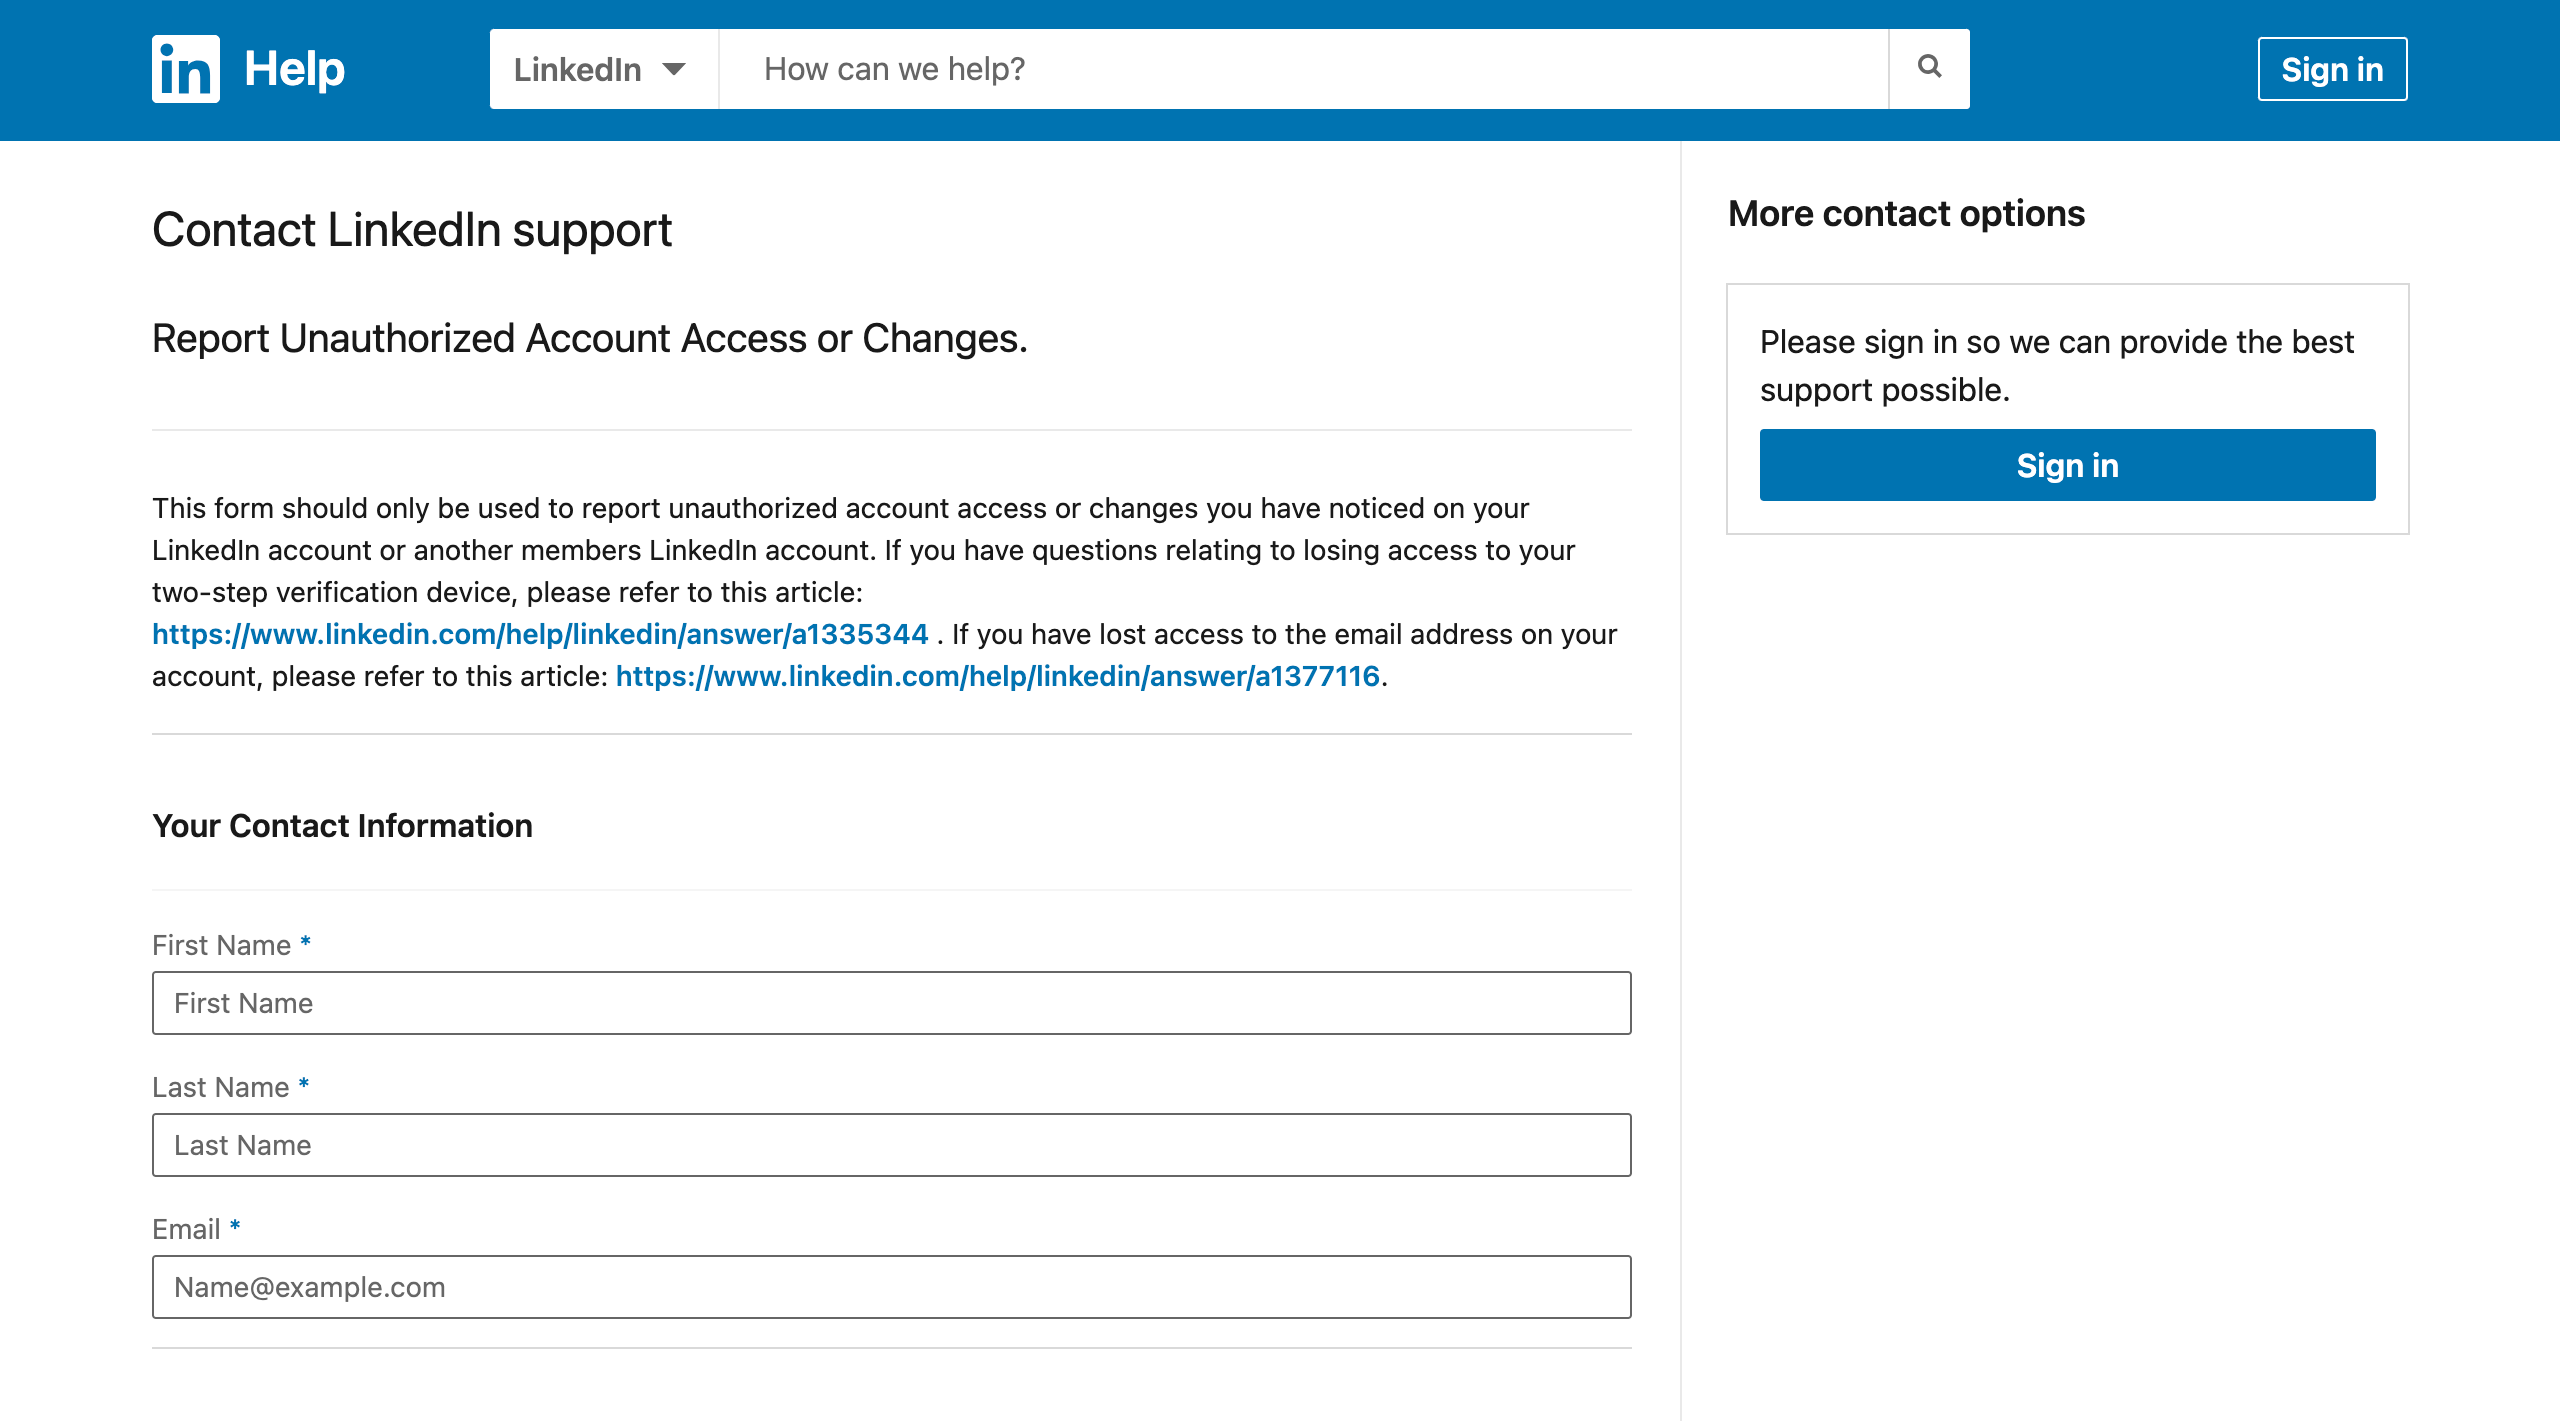Click the "First Name" field label

(221, 945)
